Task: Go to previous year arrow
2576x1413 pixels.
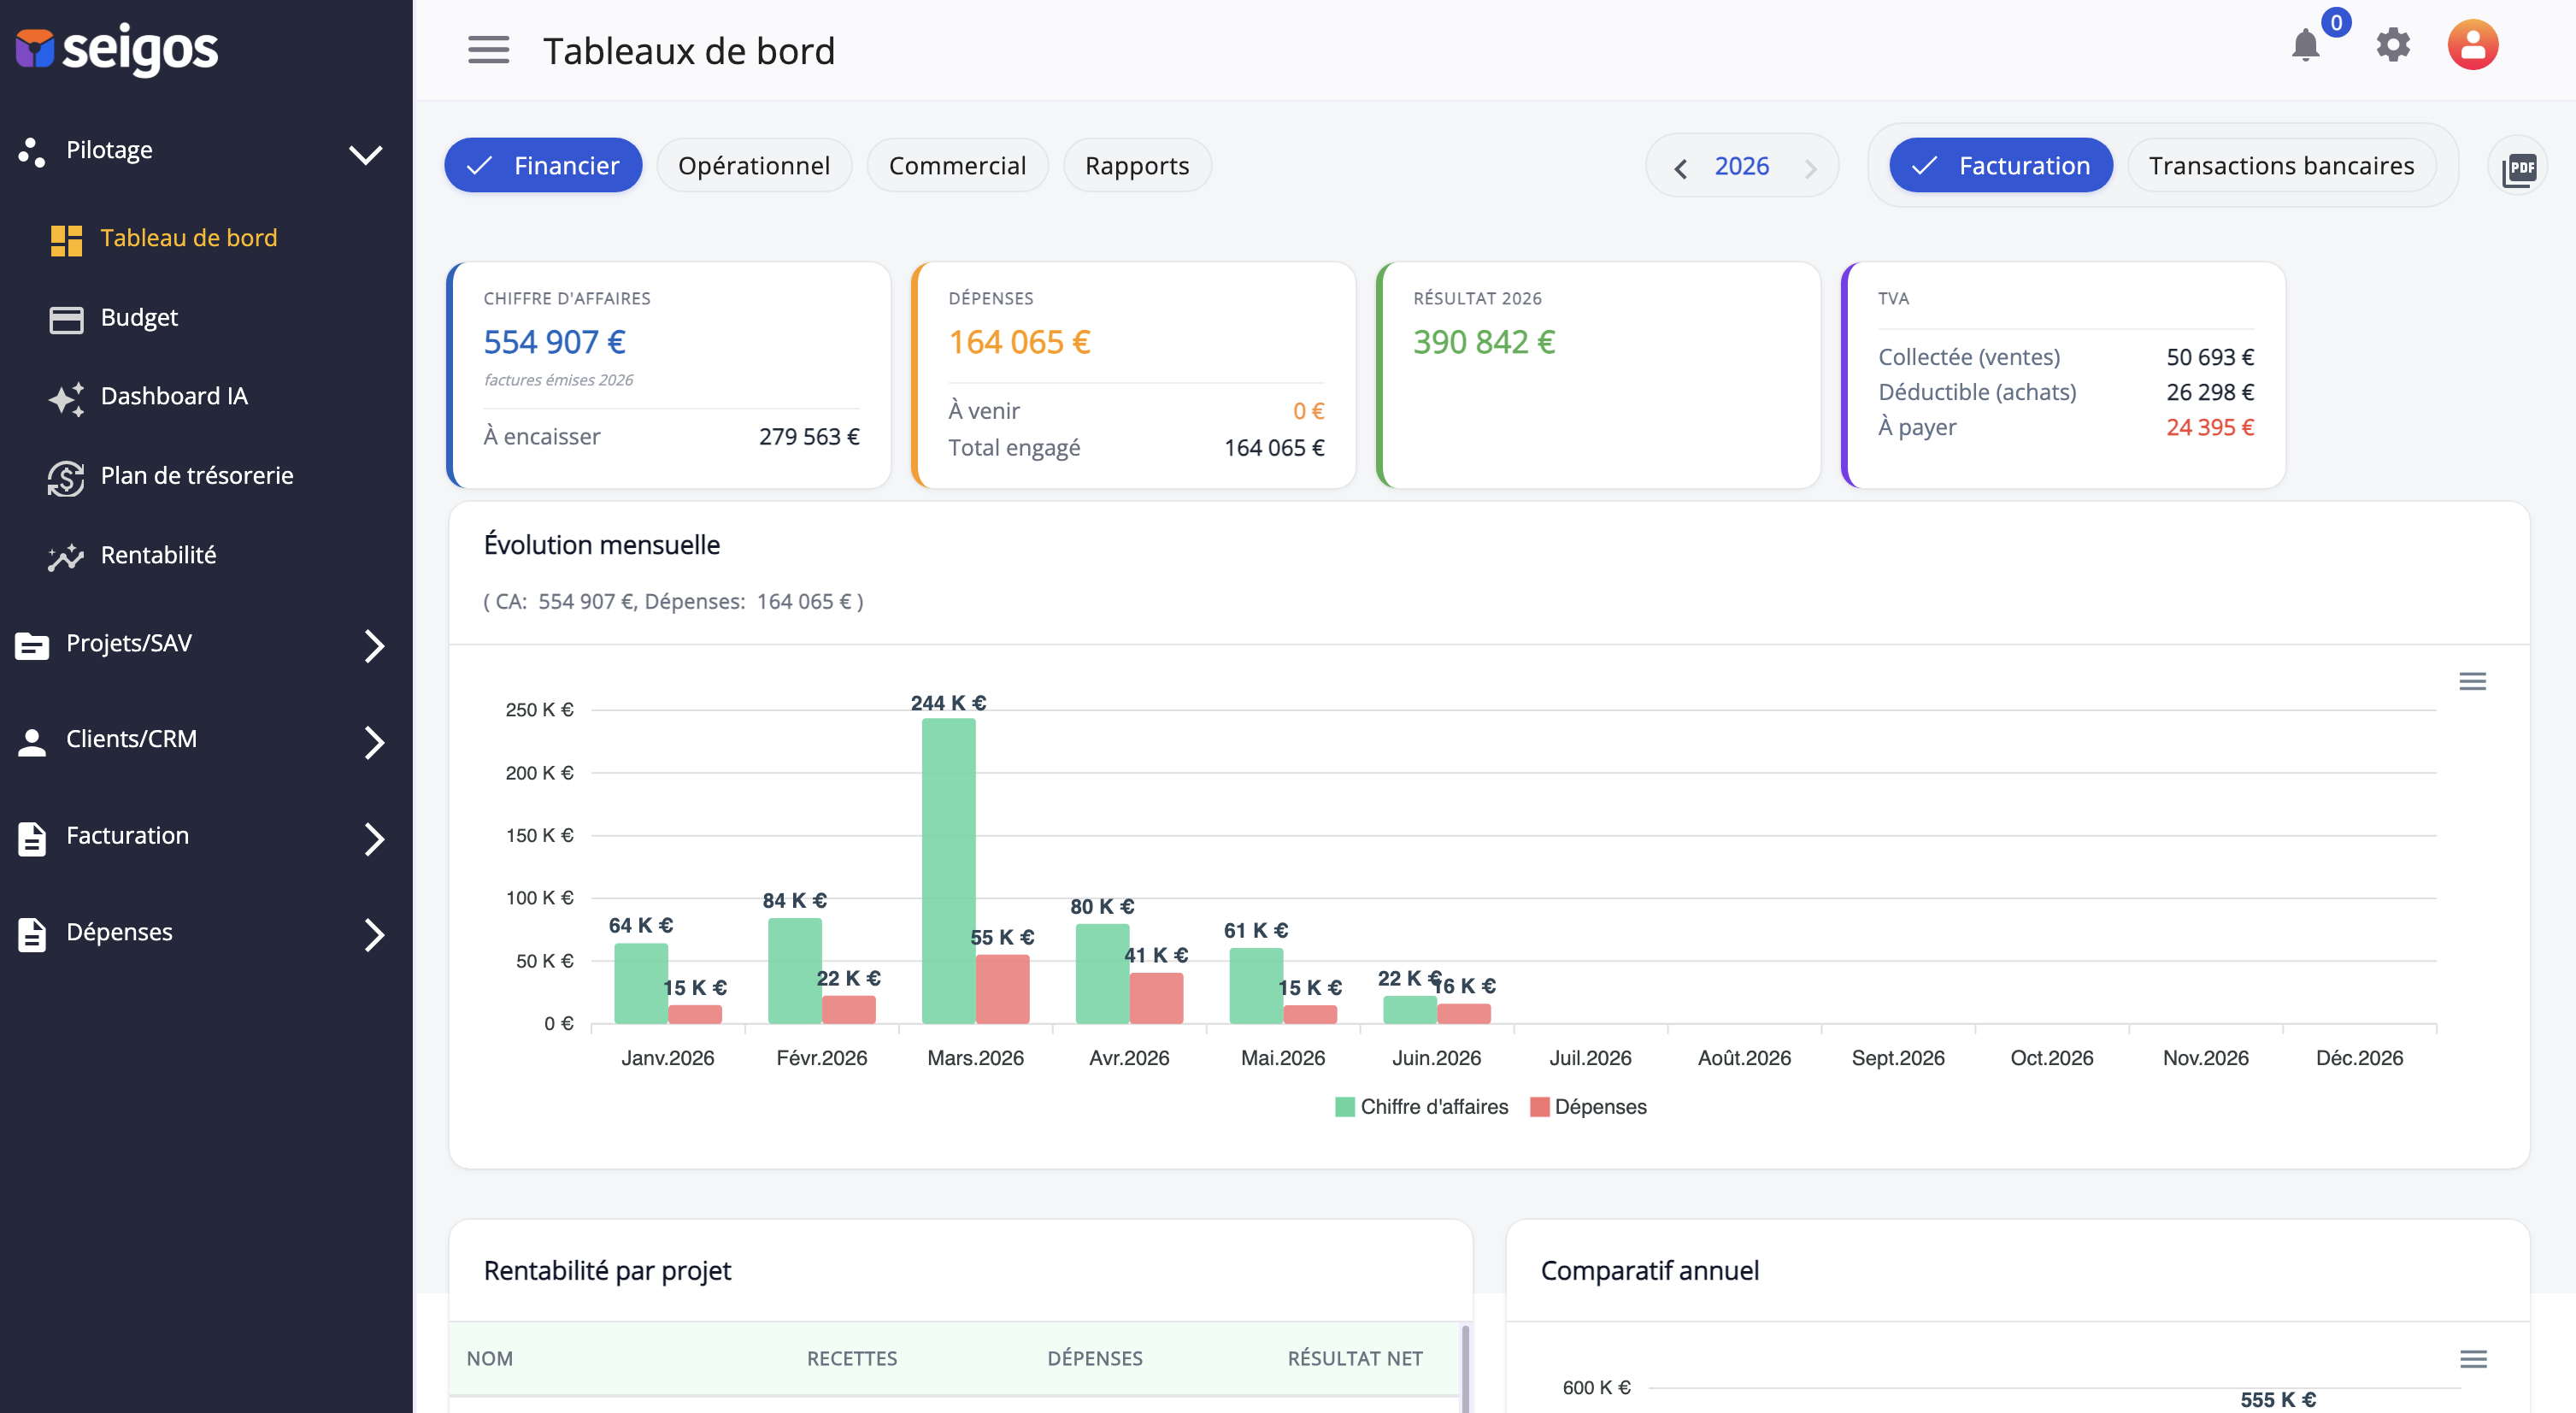Action: (x=1681, y=168)
